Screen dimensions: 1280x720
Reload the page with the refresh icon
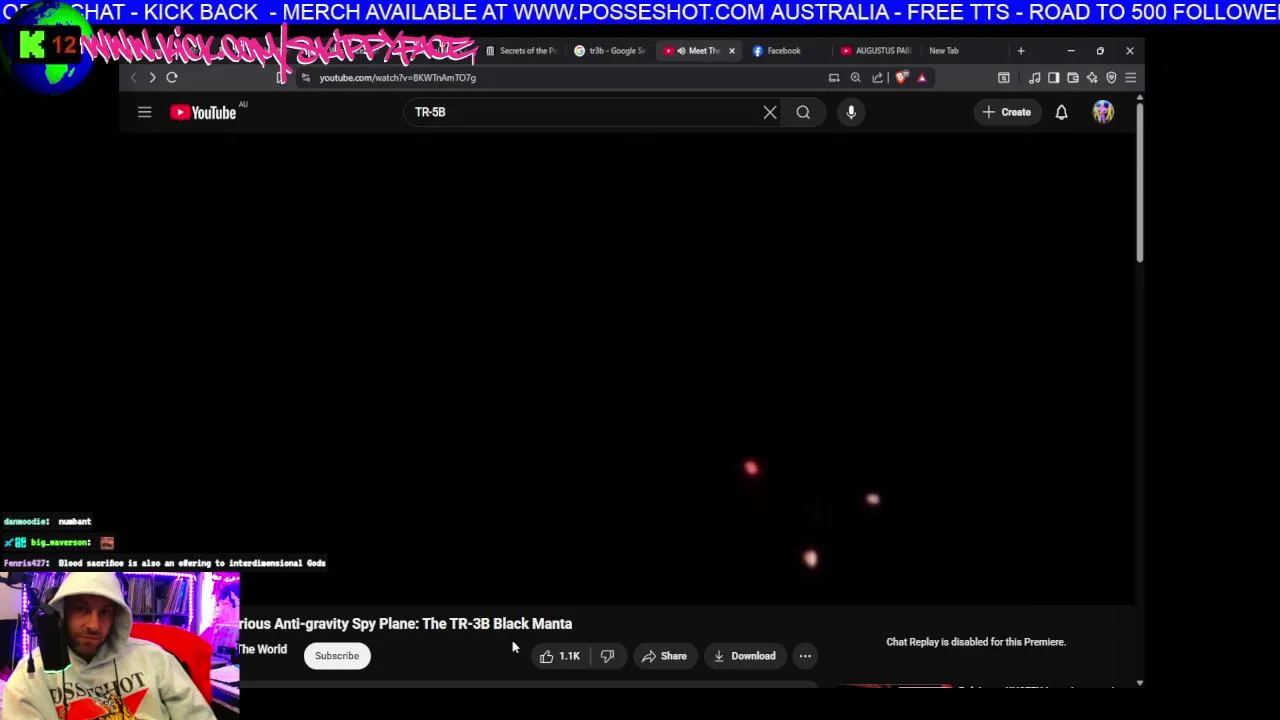pos(172,77)
